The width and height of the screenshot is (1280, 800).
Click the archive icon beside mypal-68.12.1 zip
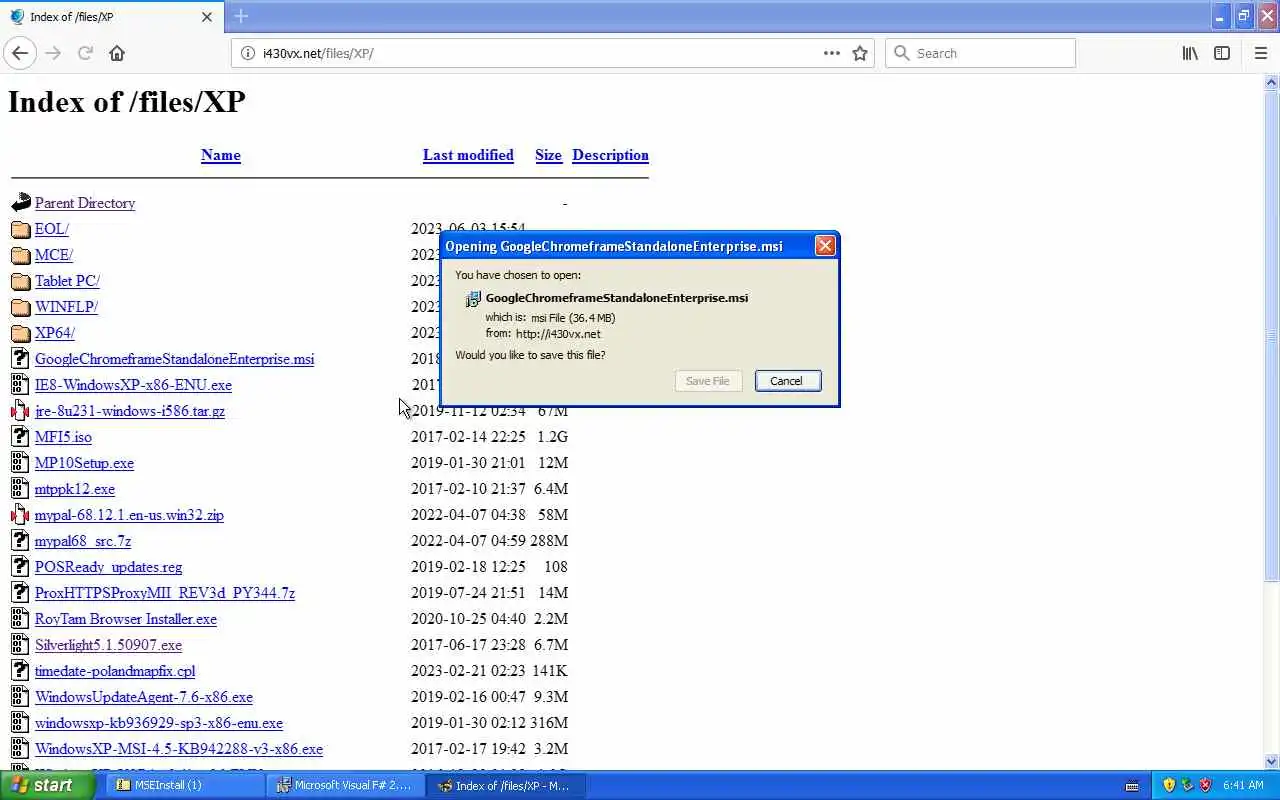click(21, 515)
